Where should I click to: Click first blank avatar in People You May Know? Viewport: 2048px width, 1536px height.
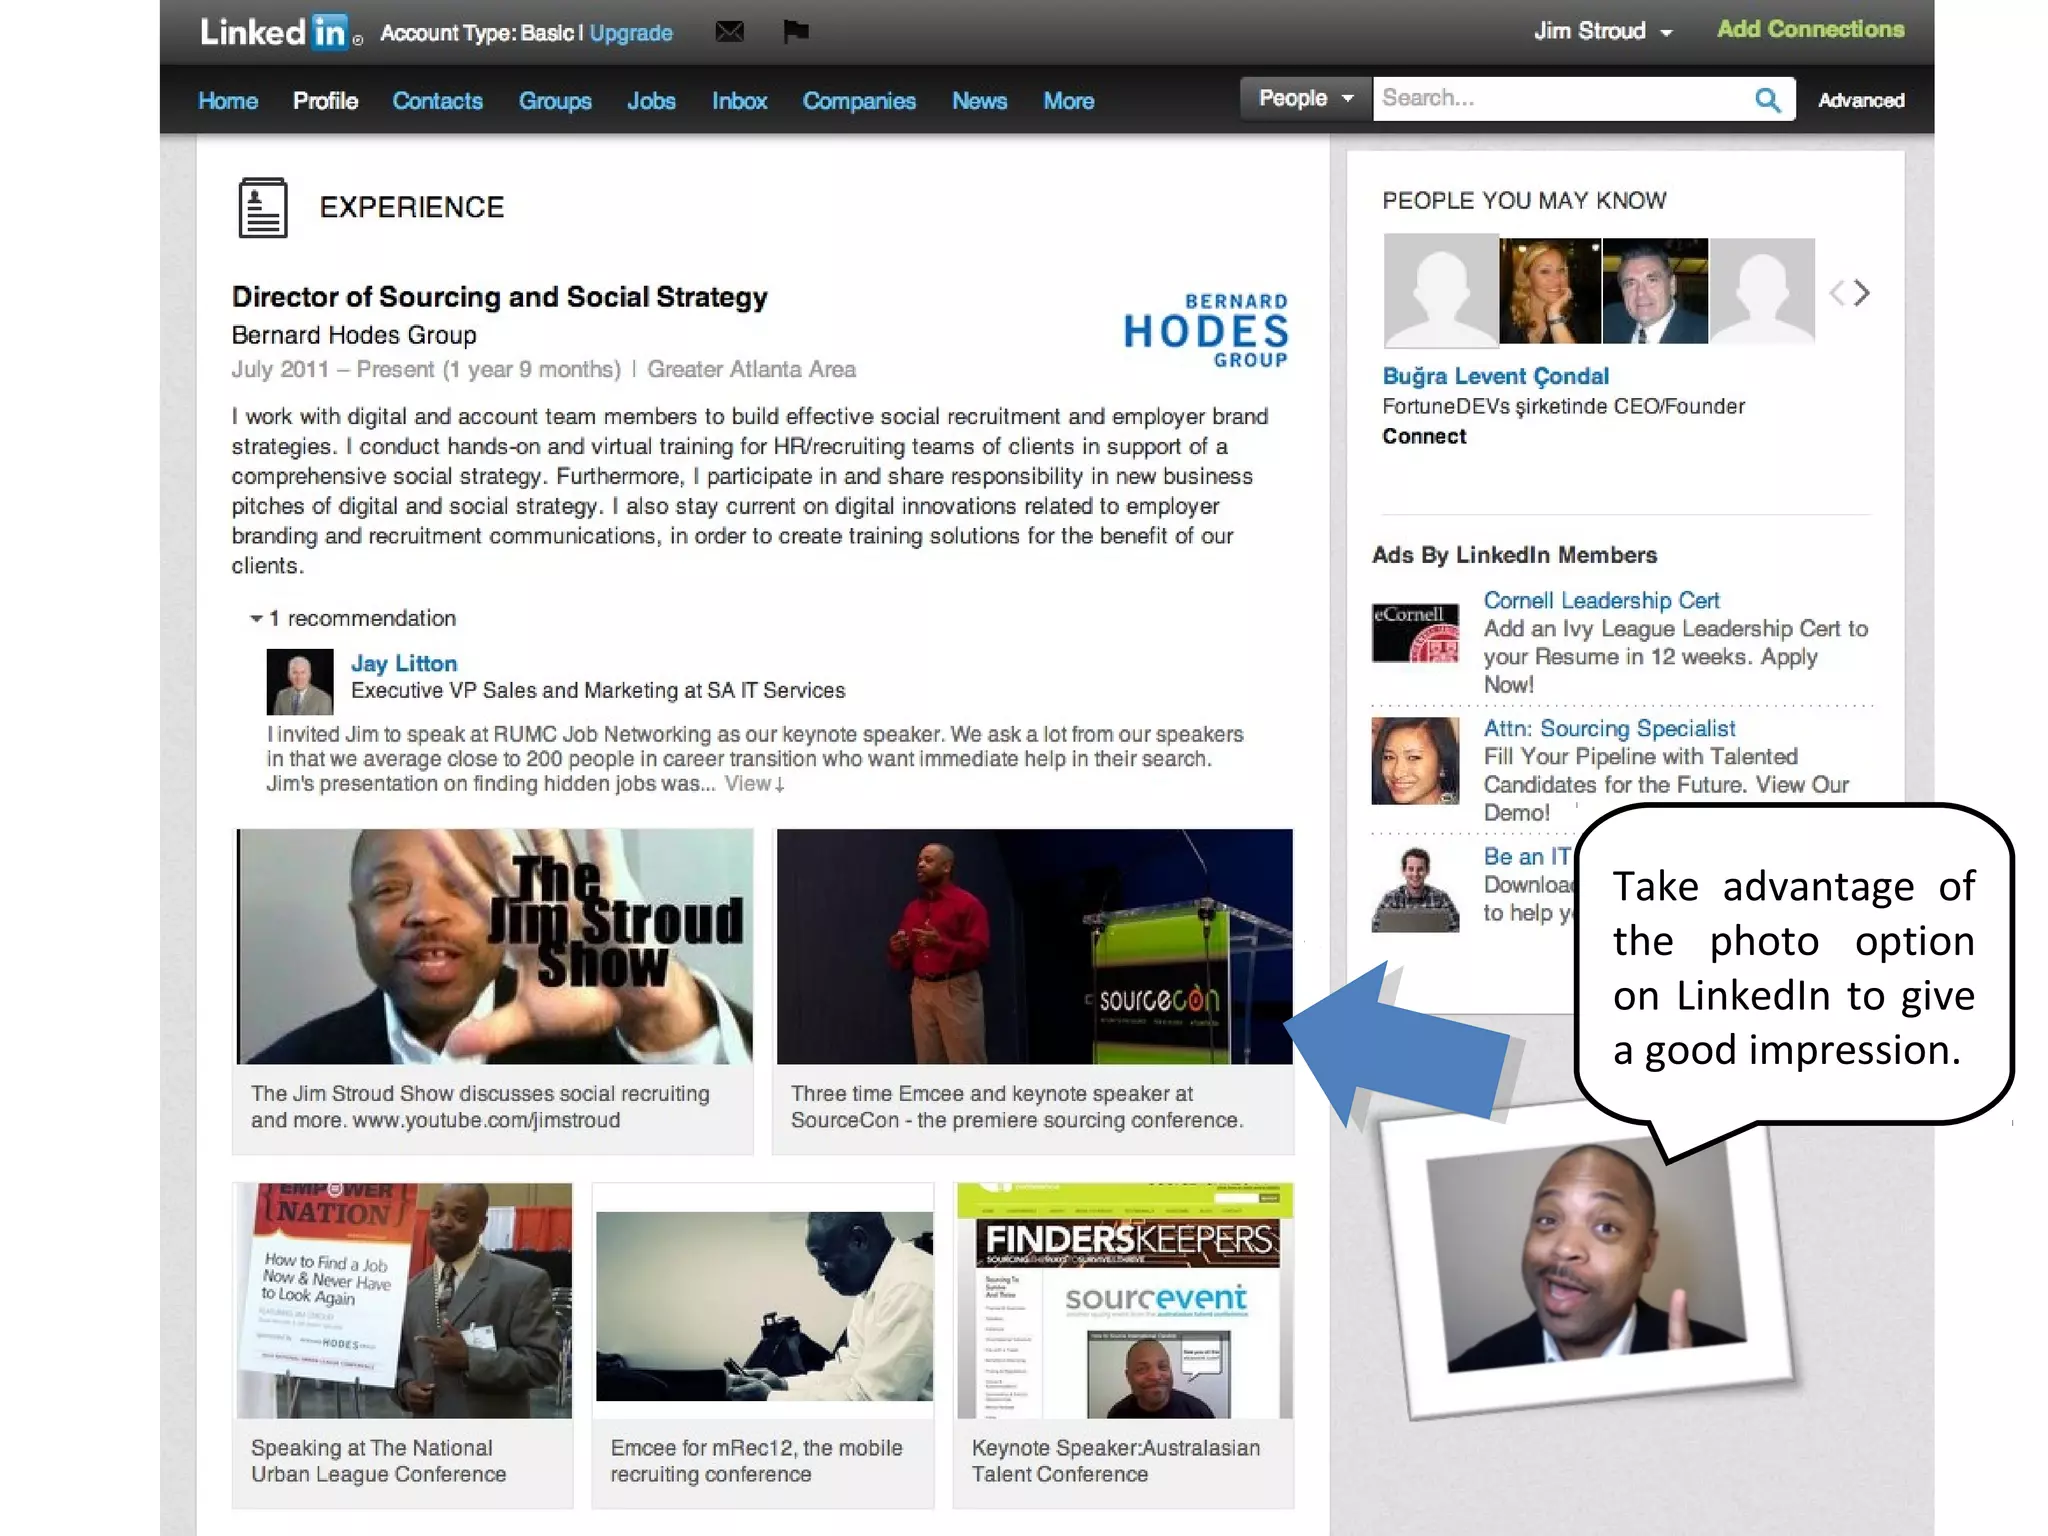pos(1441,291)
